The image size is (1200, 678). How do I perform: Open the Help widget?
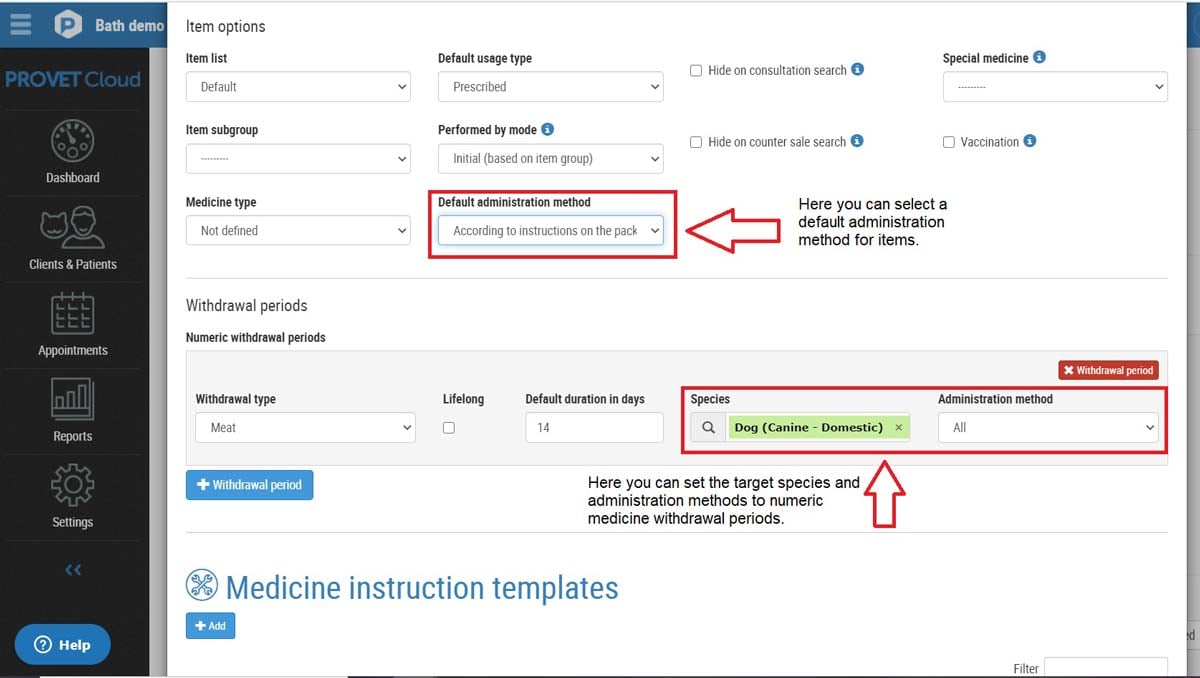click(62, 644)
